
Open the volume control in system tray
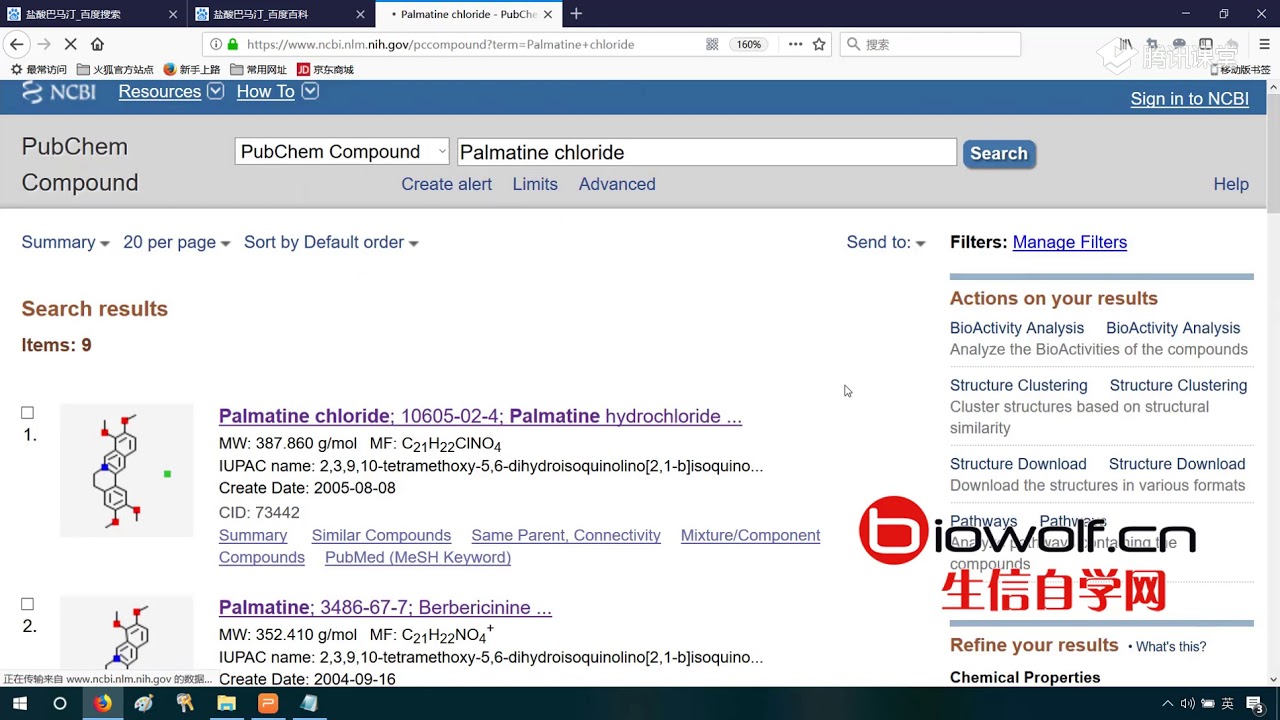click(1187, 704)
